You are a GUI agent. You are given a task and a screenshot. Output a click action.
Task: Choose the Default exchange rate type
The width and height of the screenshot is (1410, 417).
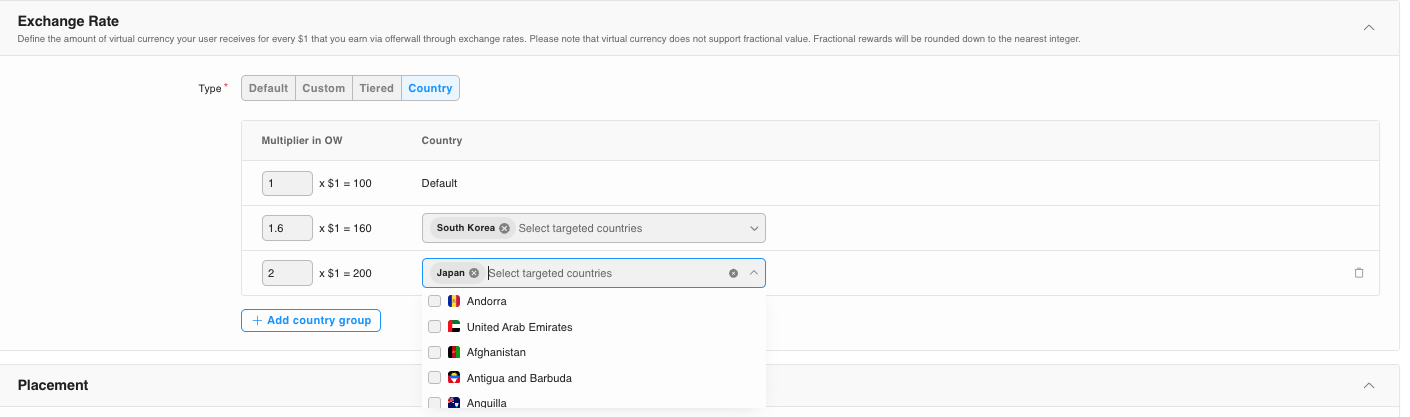coord(268,88)
